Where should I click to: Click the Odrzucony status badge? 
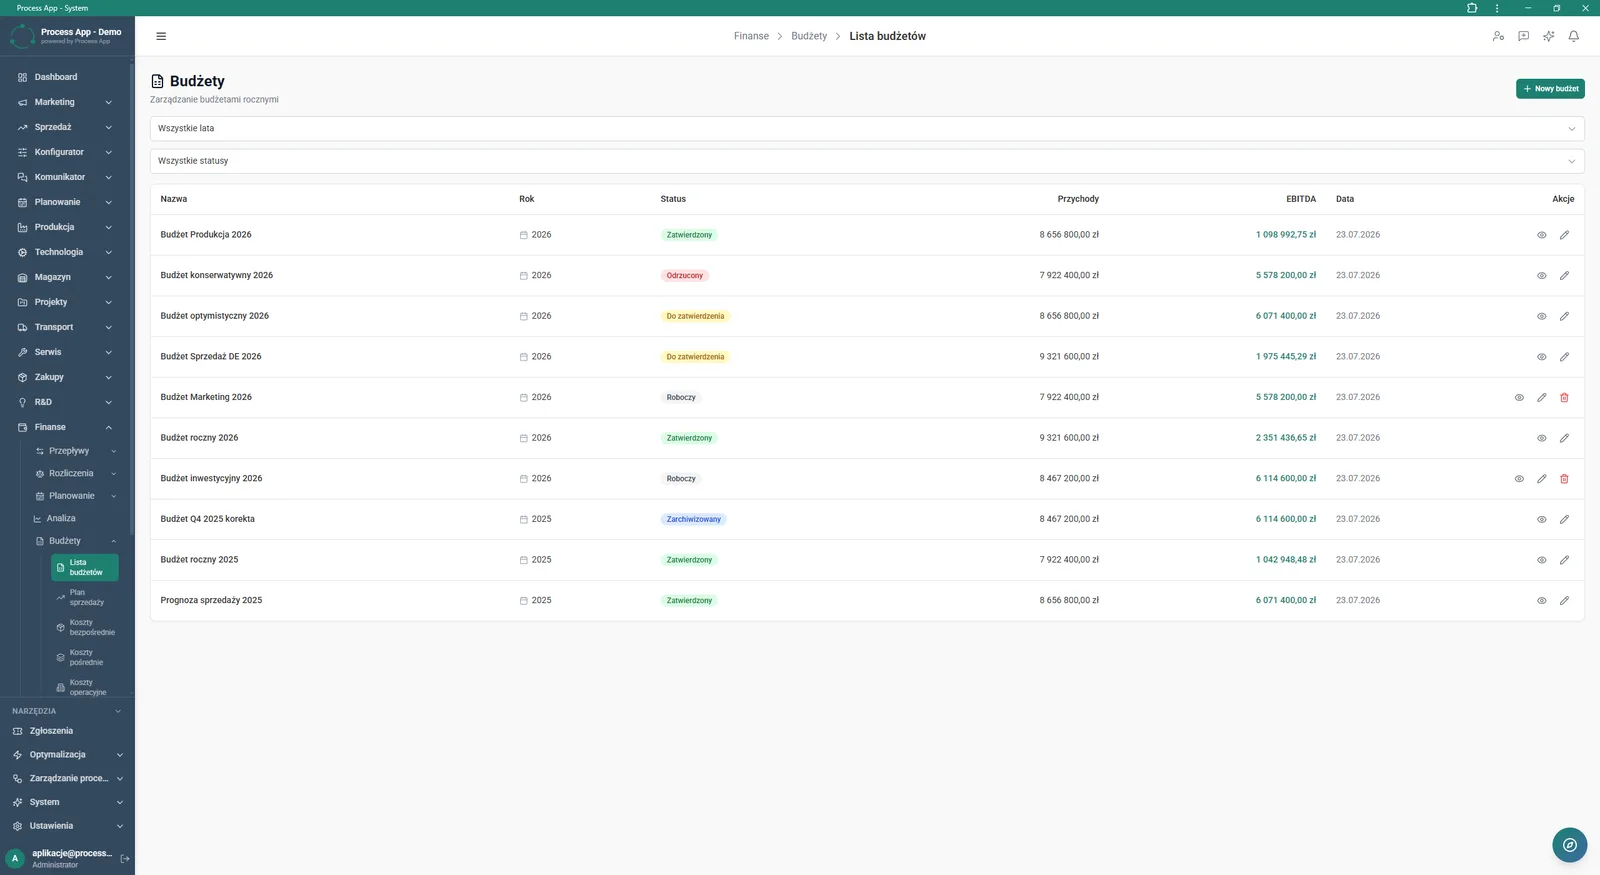click(685, 275)
